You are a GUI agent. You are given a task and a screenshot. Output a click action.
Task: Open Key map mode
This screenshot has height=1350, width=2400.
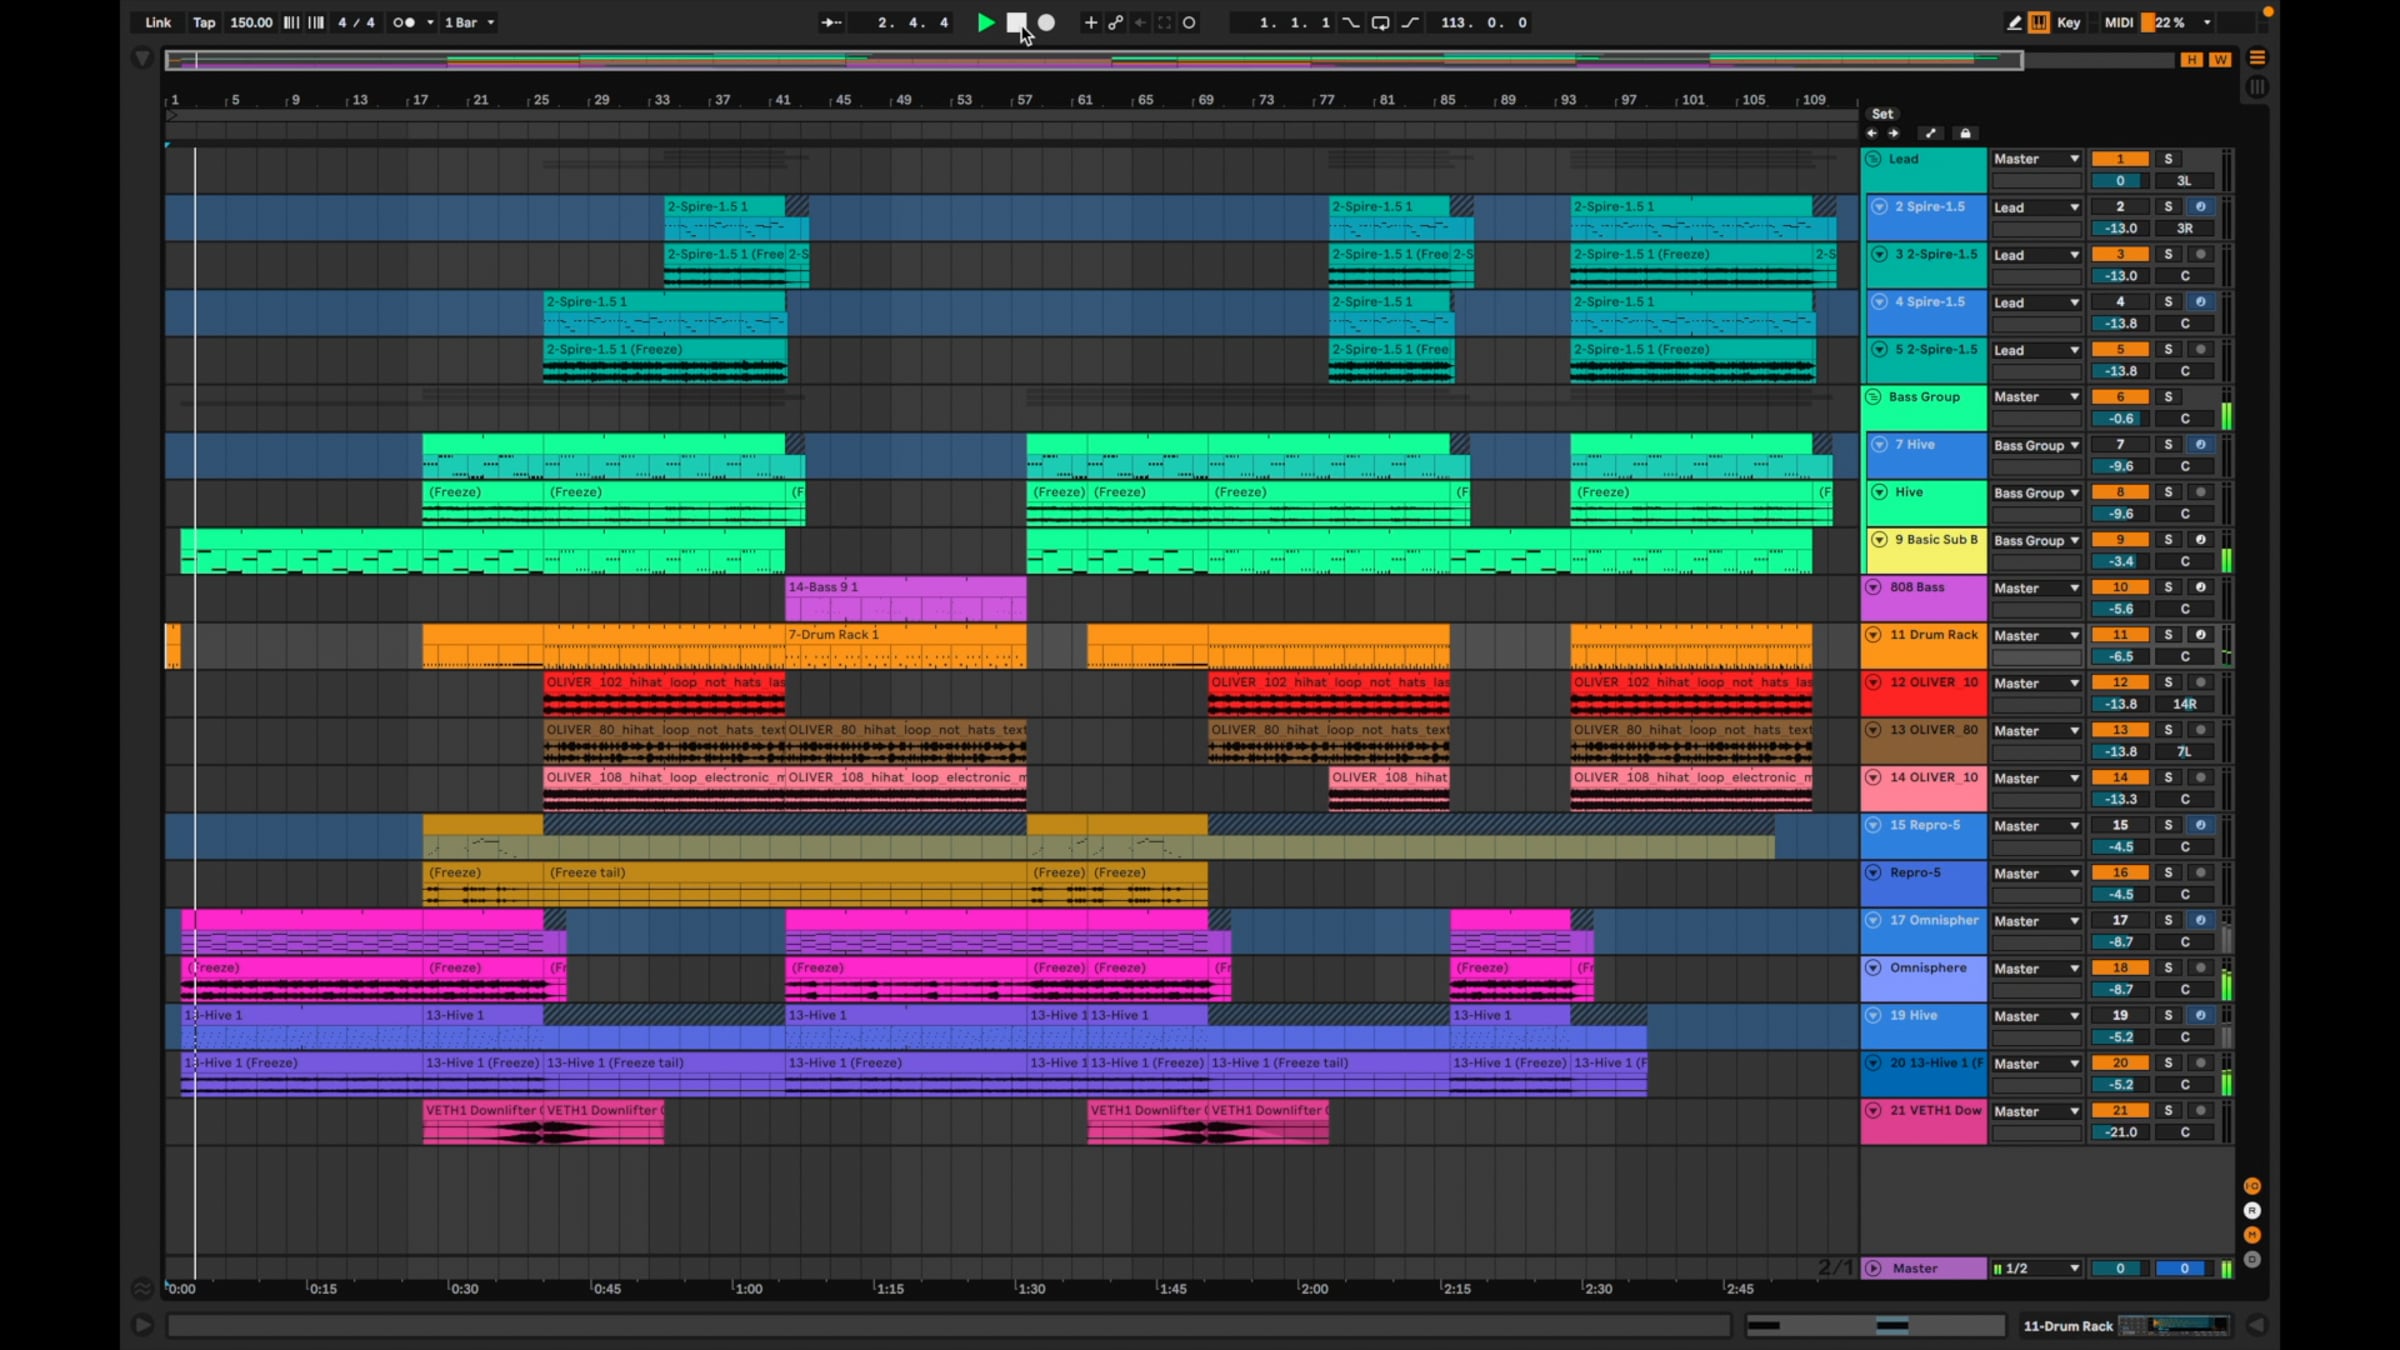click(x=2068, y=22)
